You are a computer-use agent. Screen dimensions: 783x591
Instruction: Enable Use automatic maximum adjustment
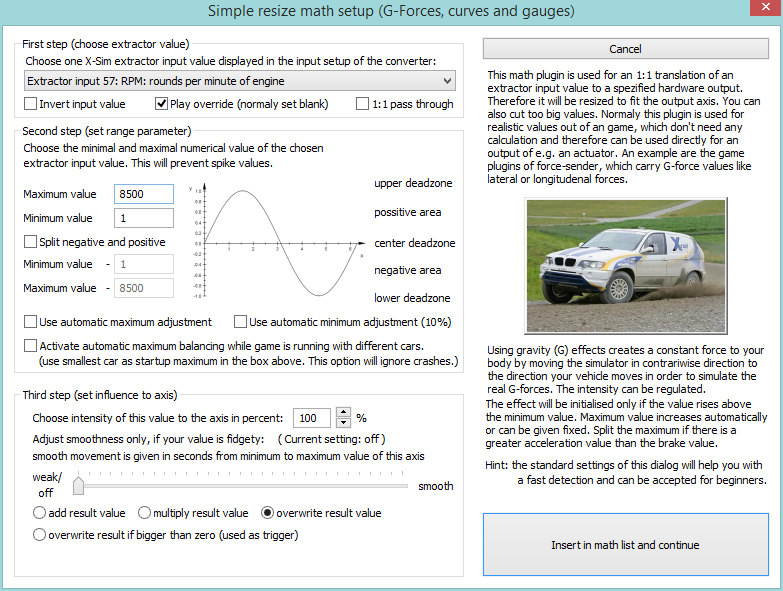(x=30, y=322)
